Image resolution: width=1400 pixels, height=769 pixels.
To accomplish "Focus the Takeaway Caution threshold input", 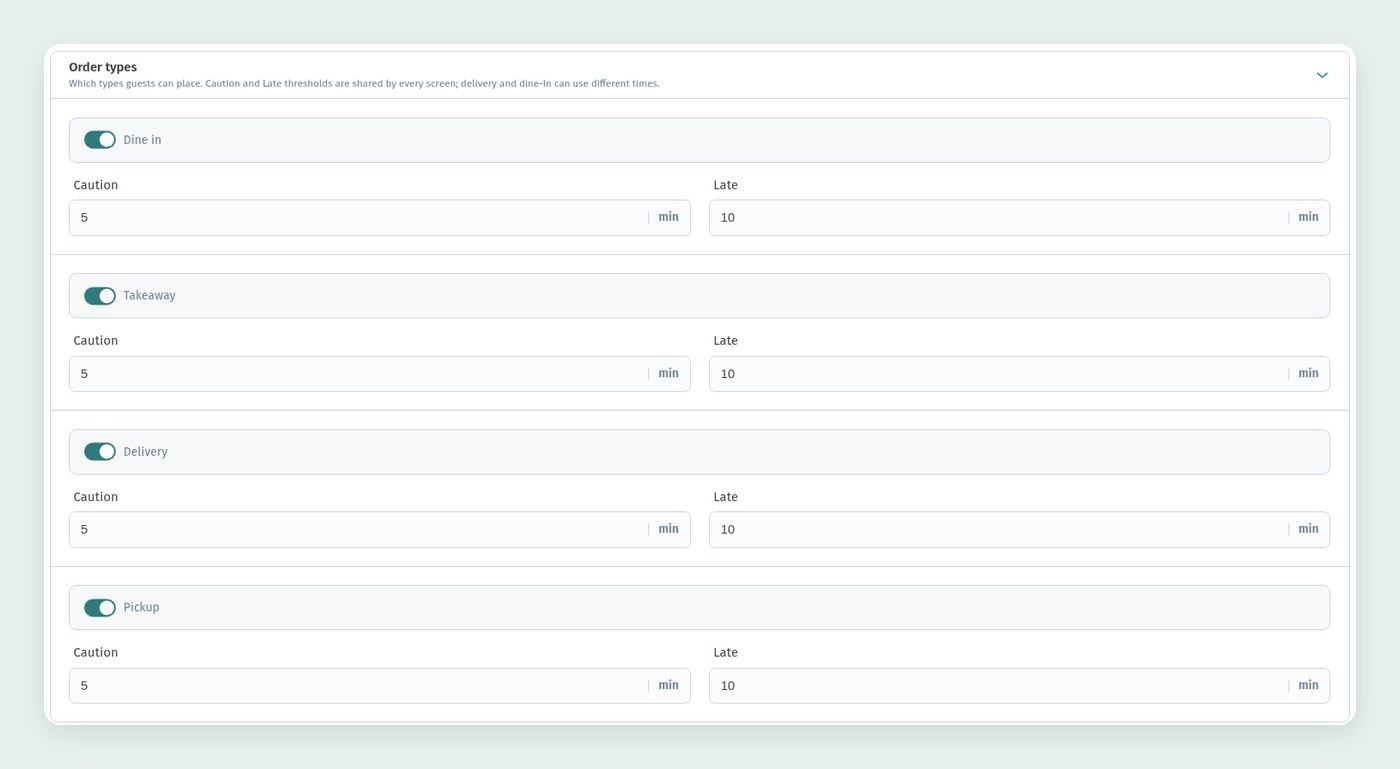I will [x=379, y=374].
